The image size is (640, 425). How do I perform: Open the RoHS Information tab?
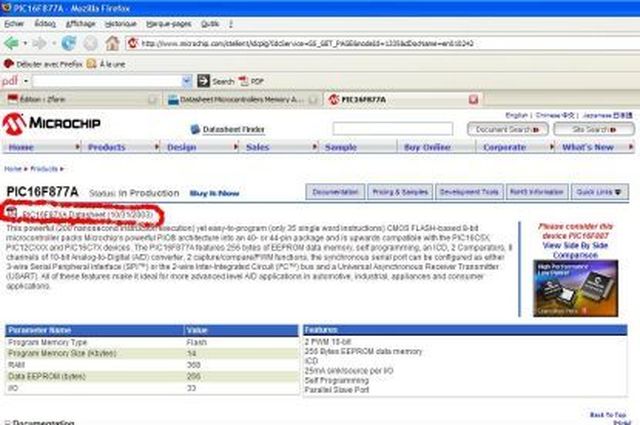[x=537, y=192]
